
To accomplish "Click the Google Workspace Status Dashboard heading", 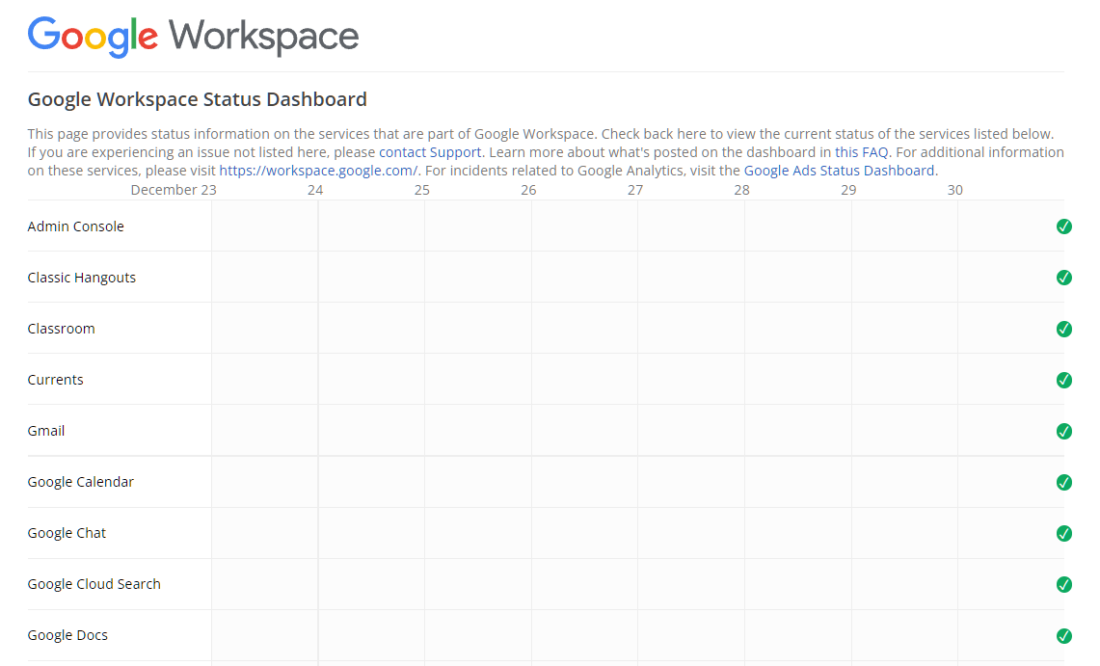I will point(197,99).
